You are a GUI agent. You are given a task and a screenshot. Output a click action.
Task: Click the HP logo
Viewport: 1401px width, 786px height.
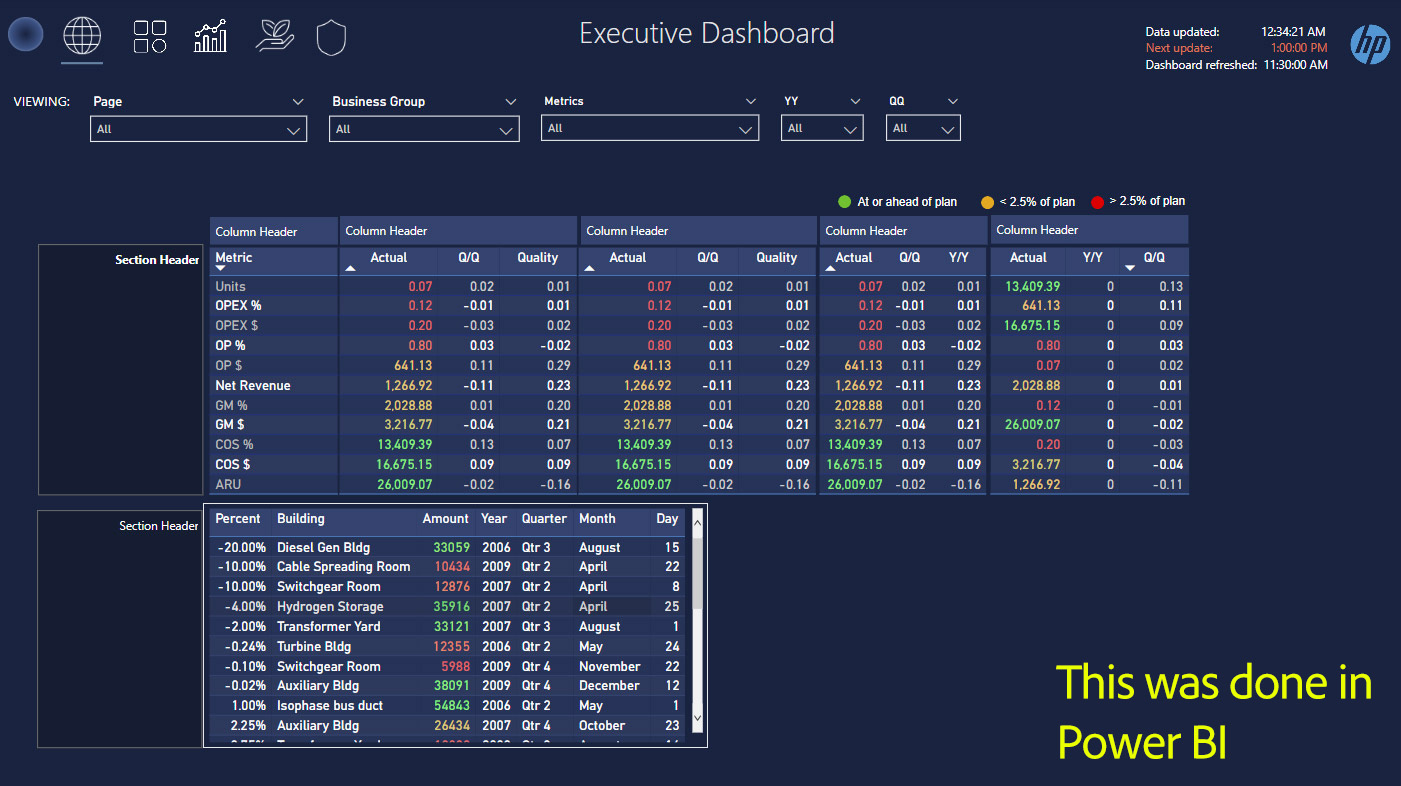click(x=1369, y=44)
